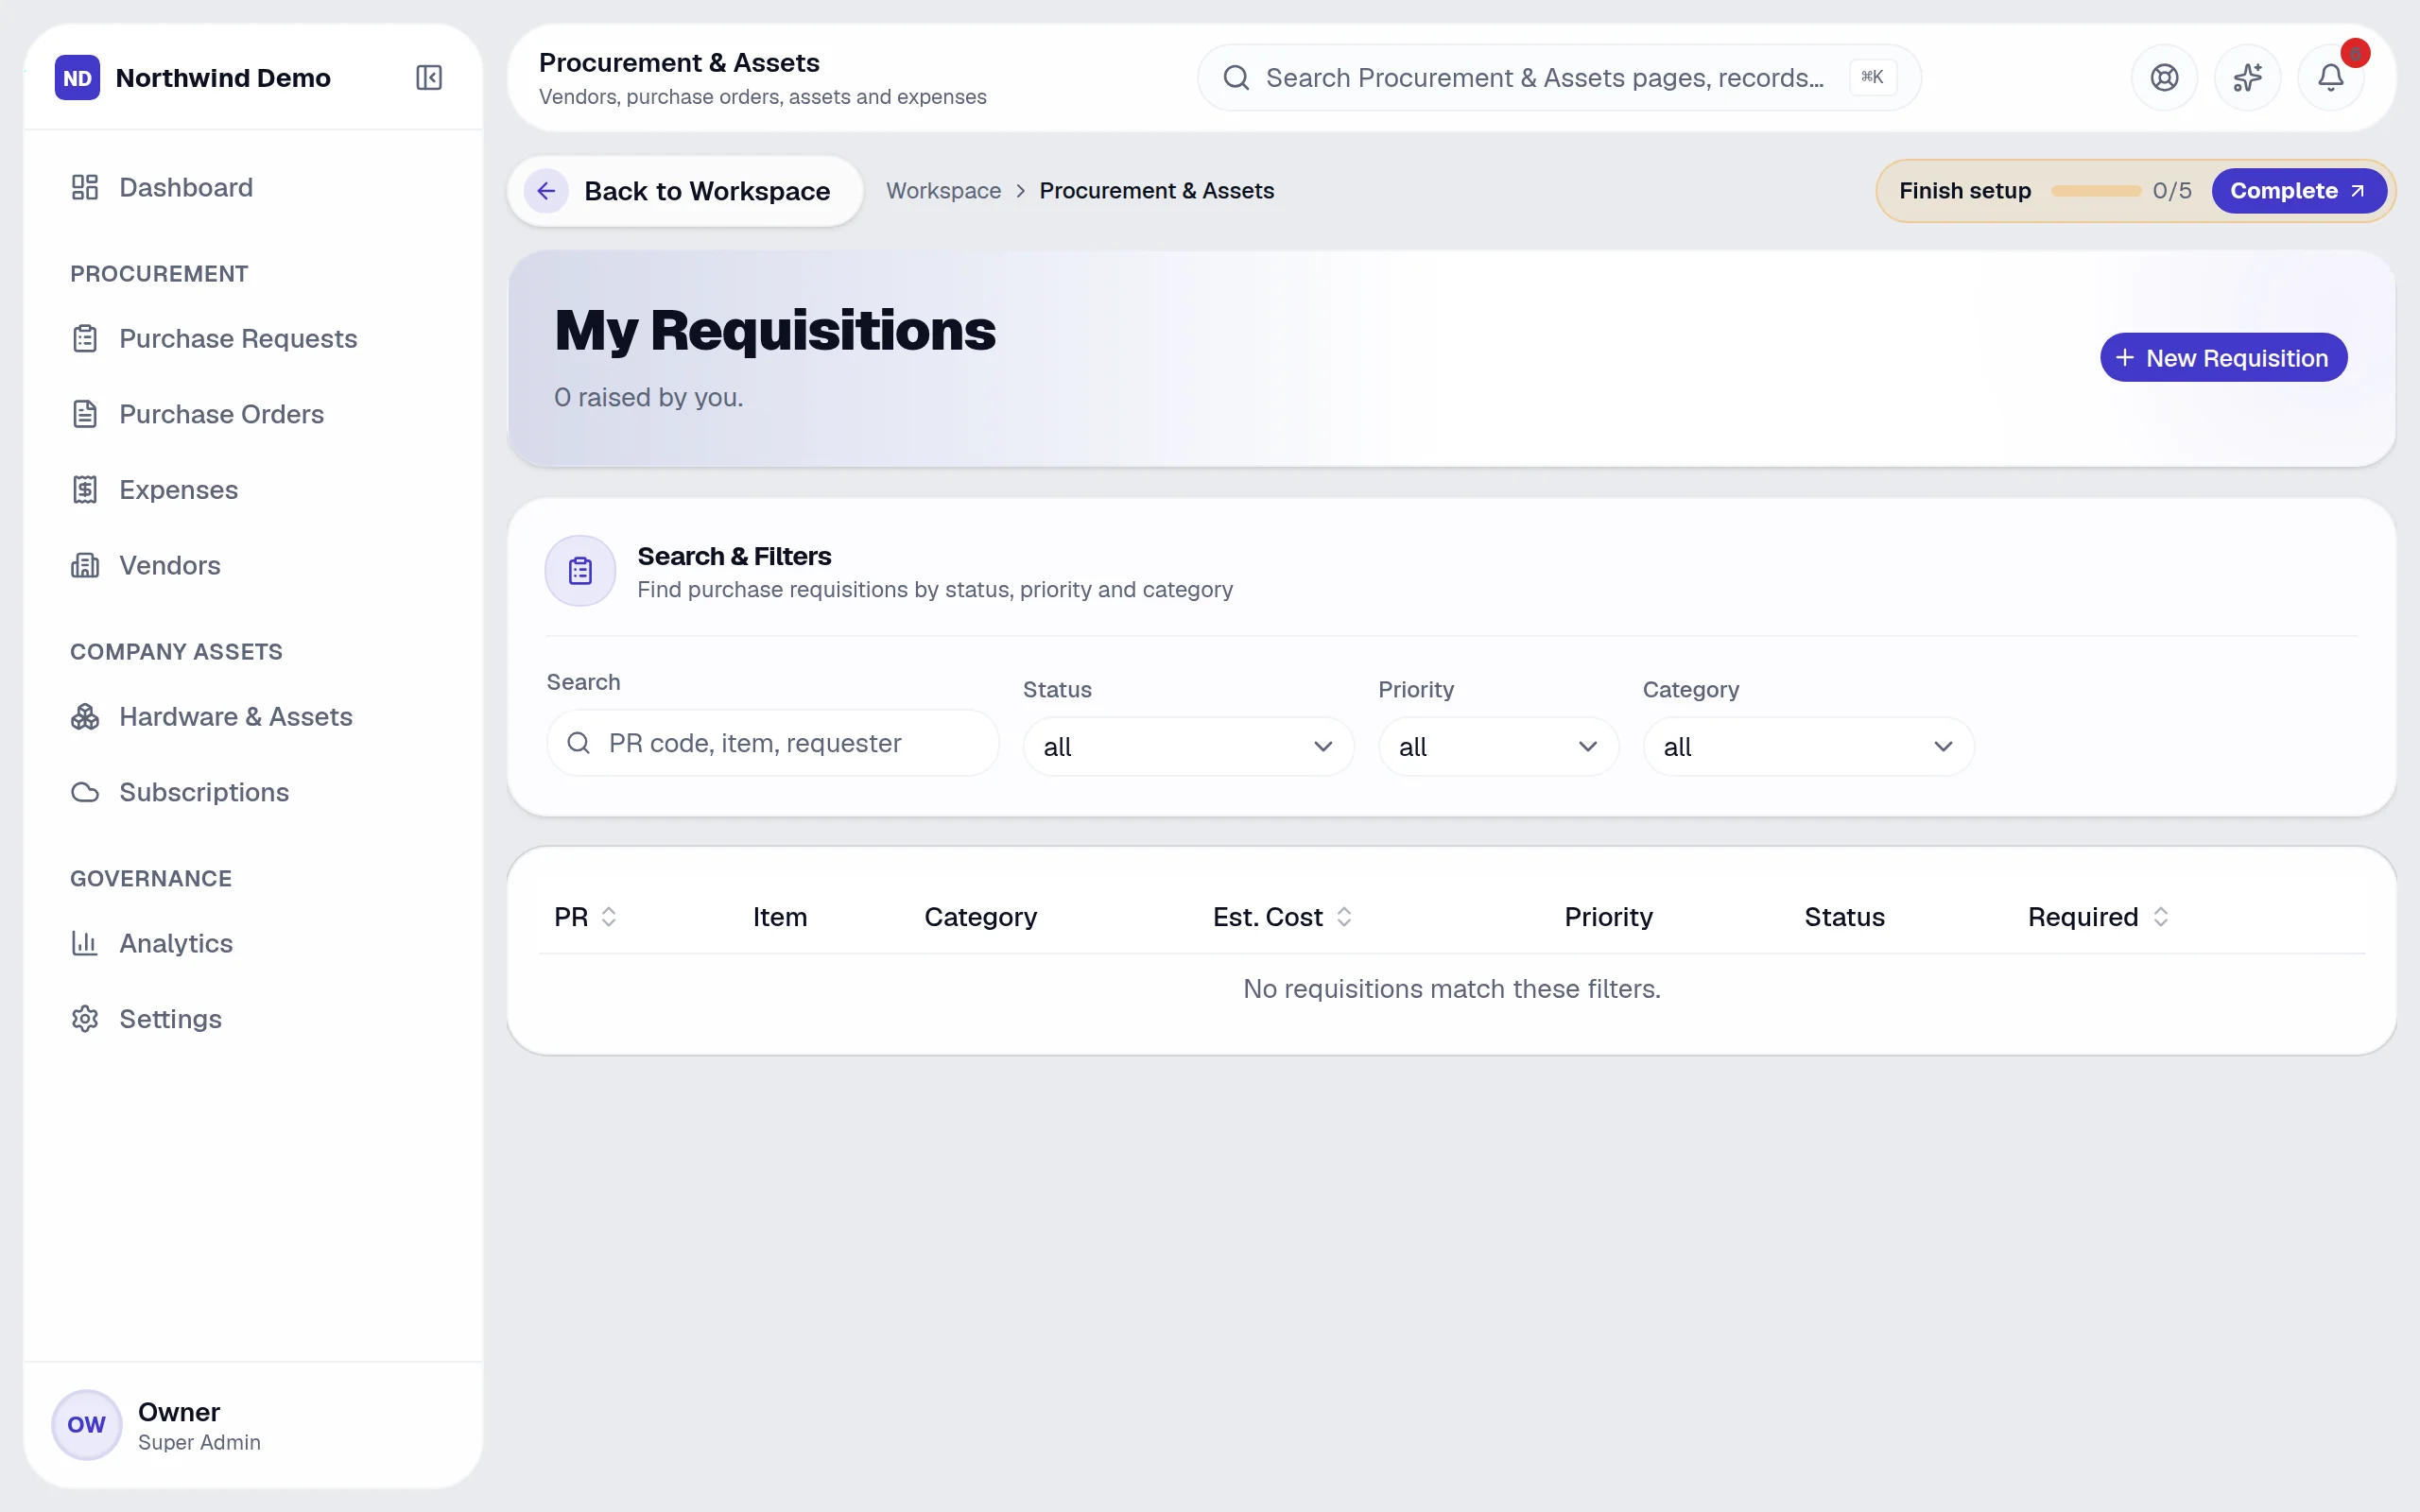Navigate to Vendors page
The width and height of the screenshot is (2420, 1512).
tap(170, 565)
